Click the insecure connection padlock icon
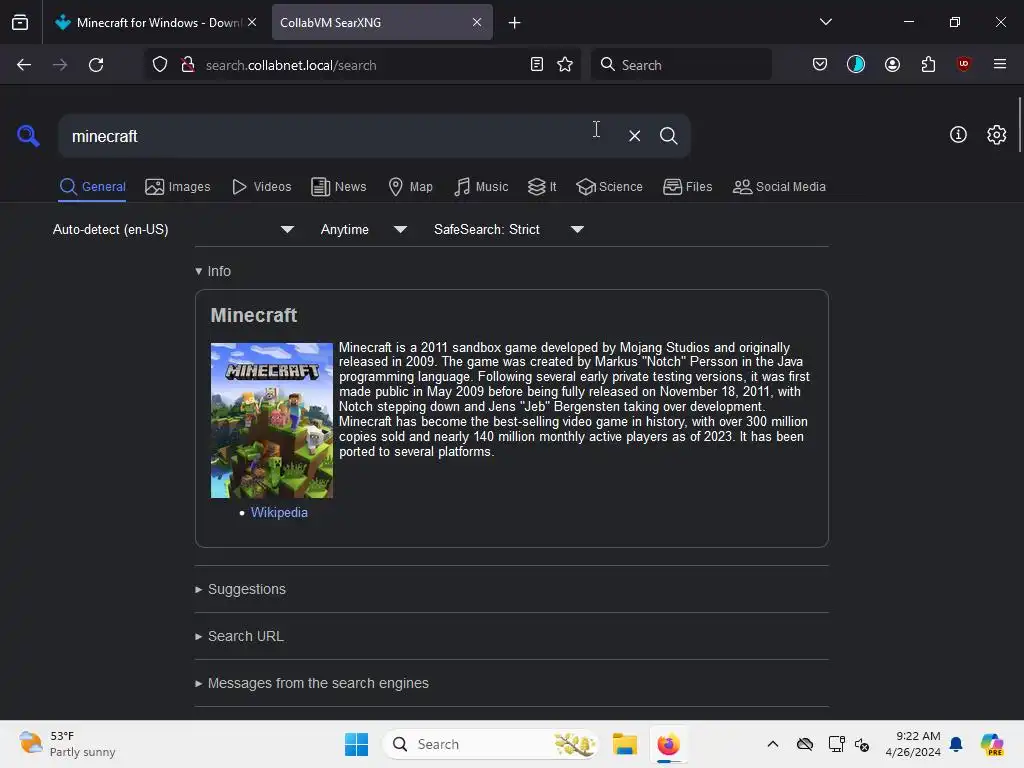This screenshot has width=1024, height=768. (x=187, y=65)
